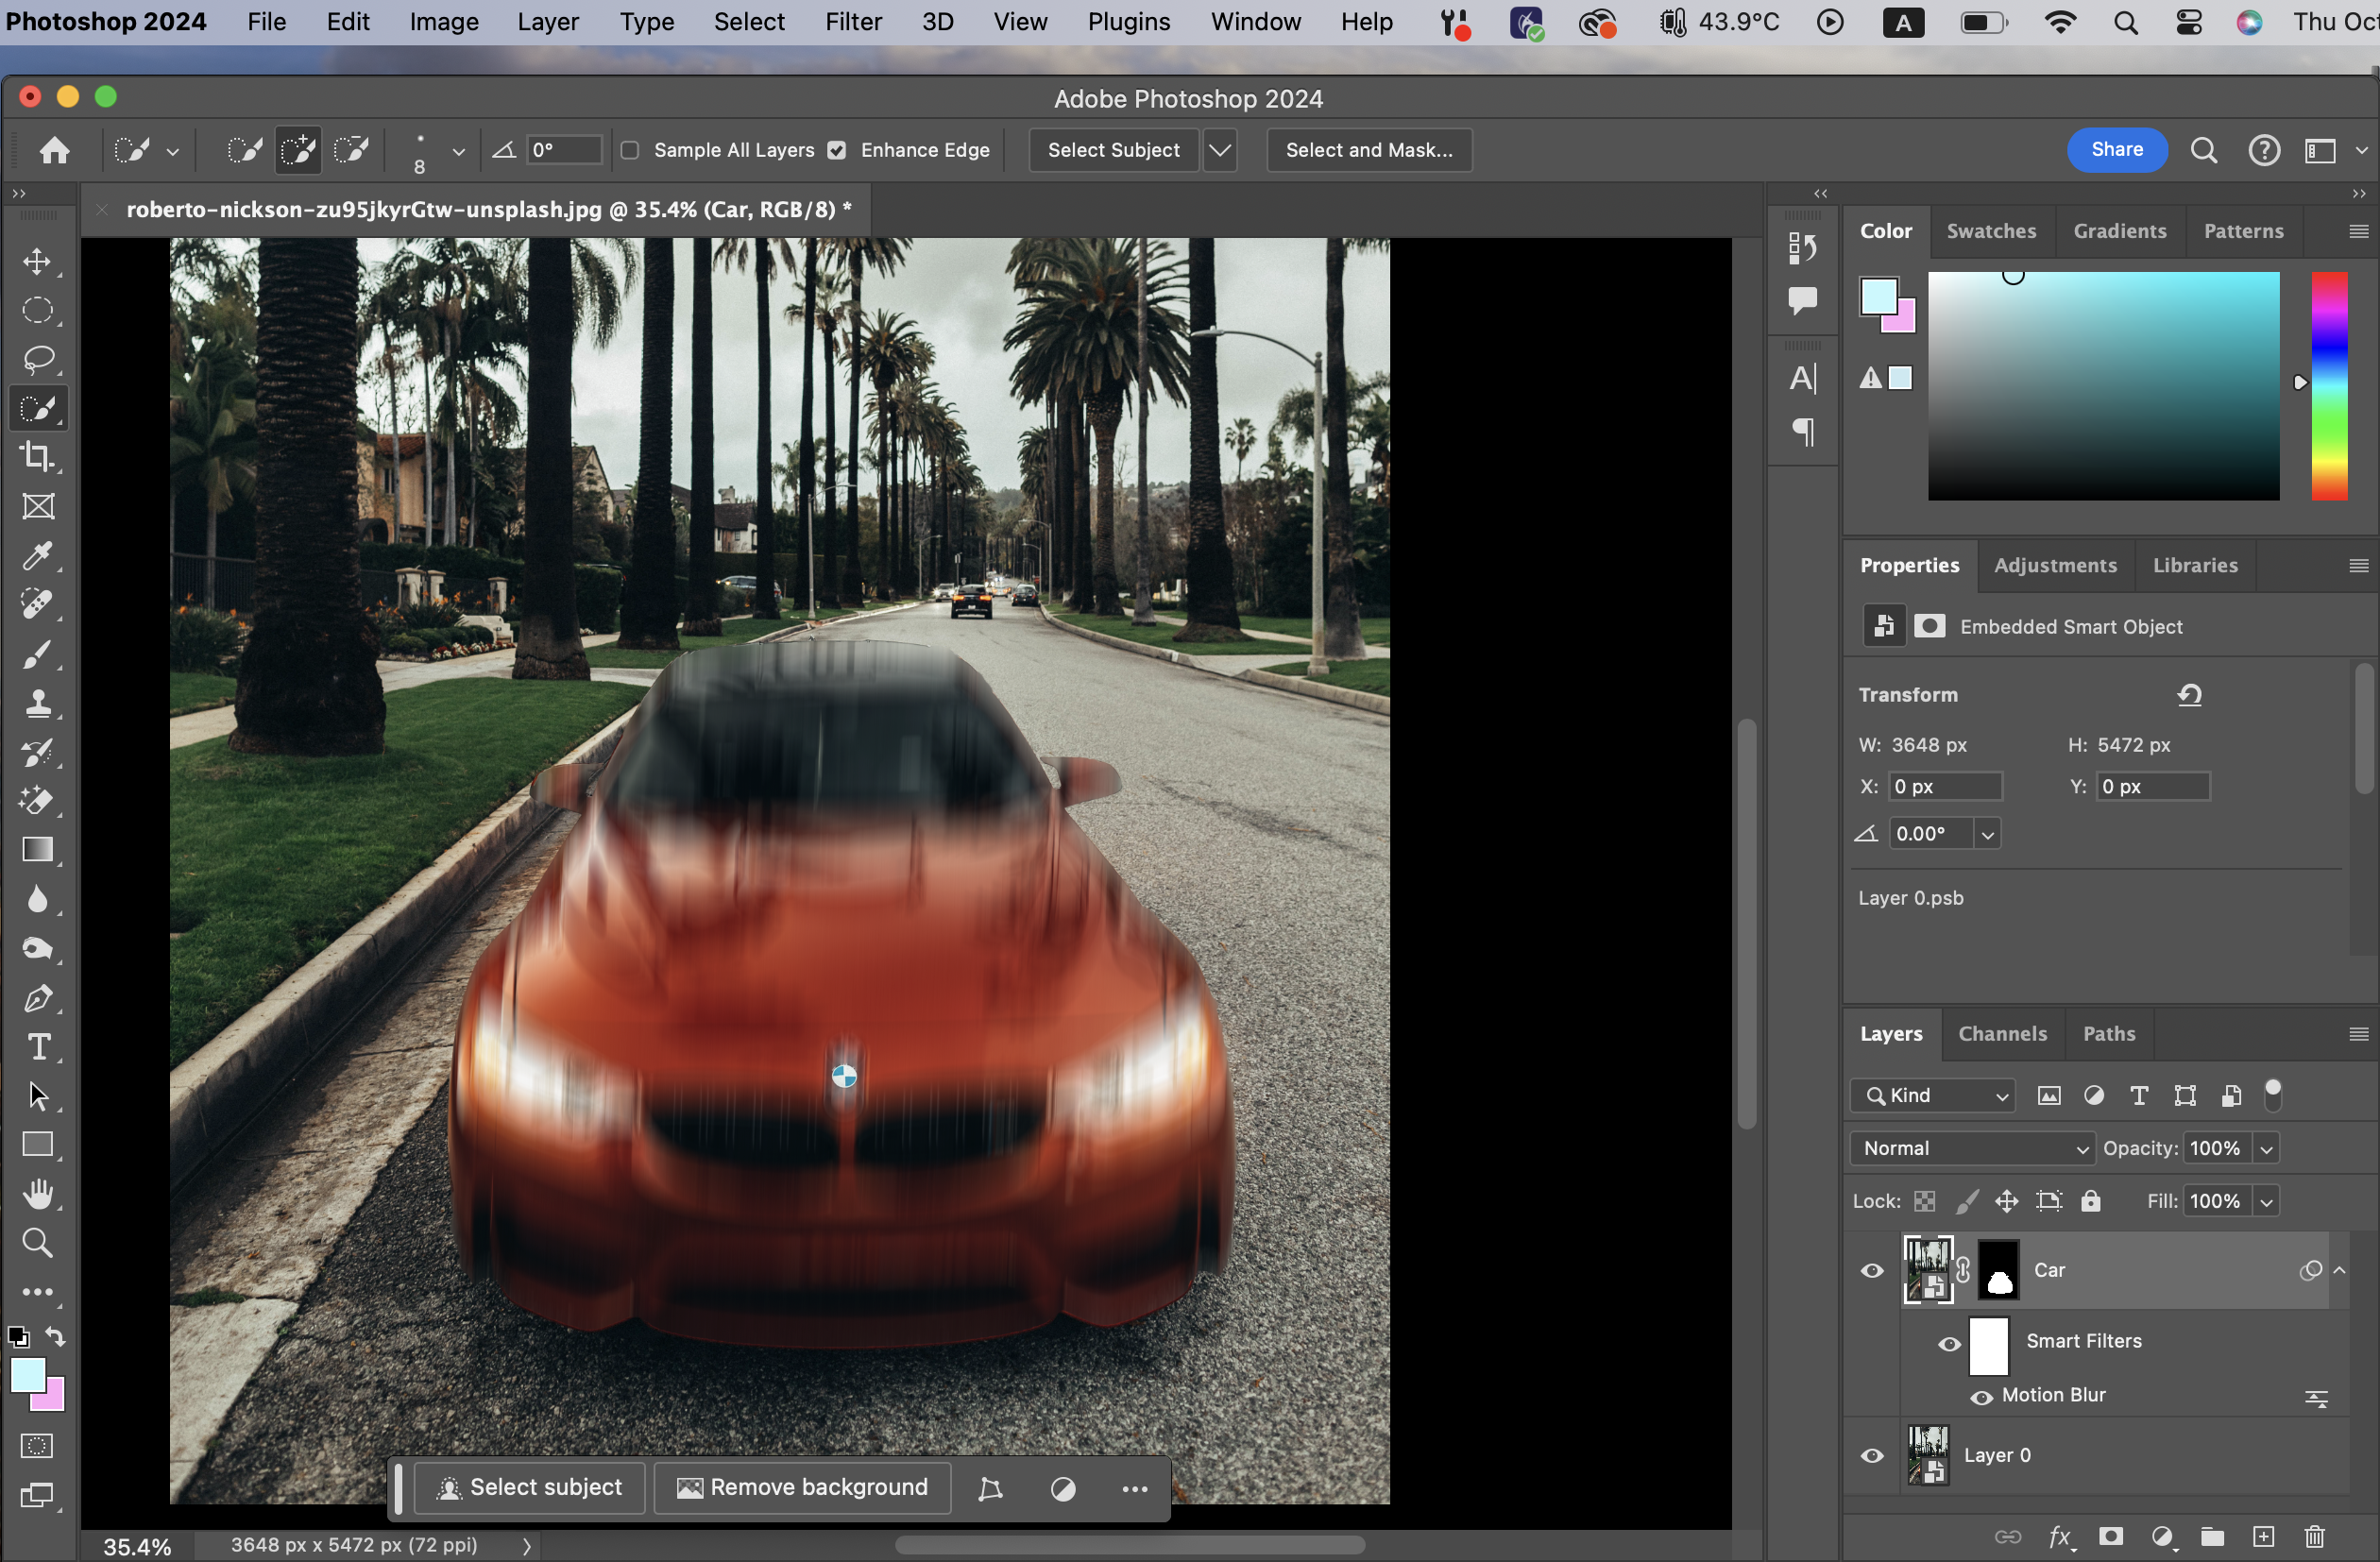Click the add layer mask icon
Screen dimensions: 2380x1562
[2110, 1537]
